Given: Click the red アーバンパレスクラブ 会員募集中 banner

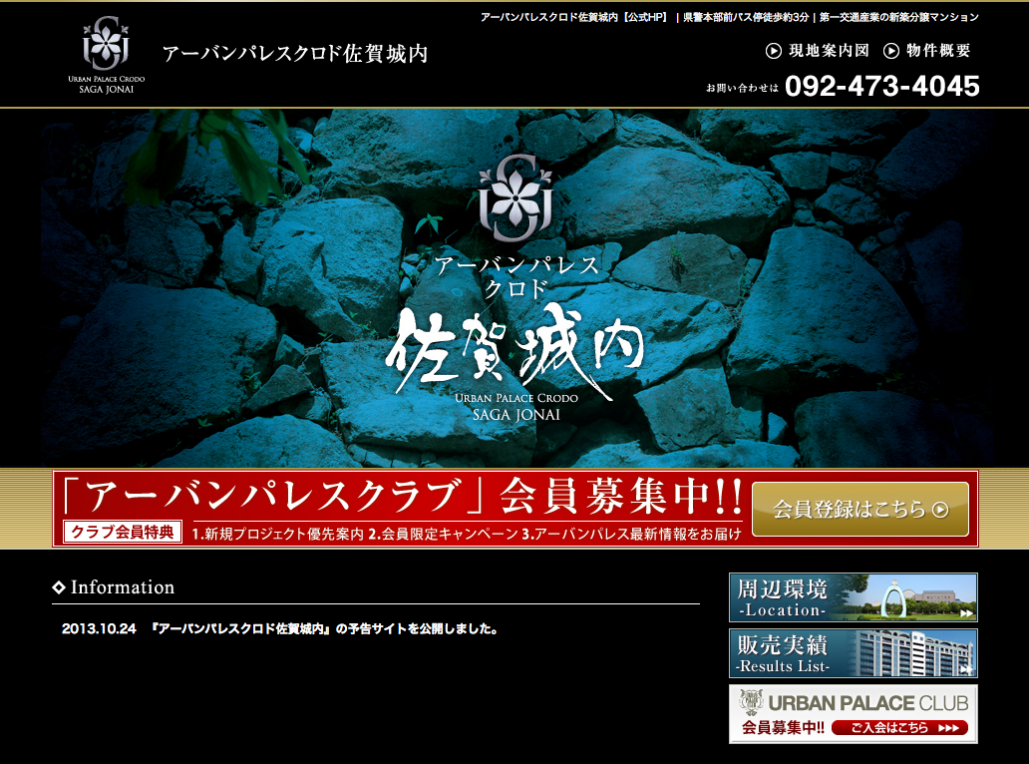Looking at the screenshot, I should (515, 509).
